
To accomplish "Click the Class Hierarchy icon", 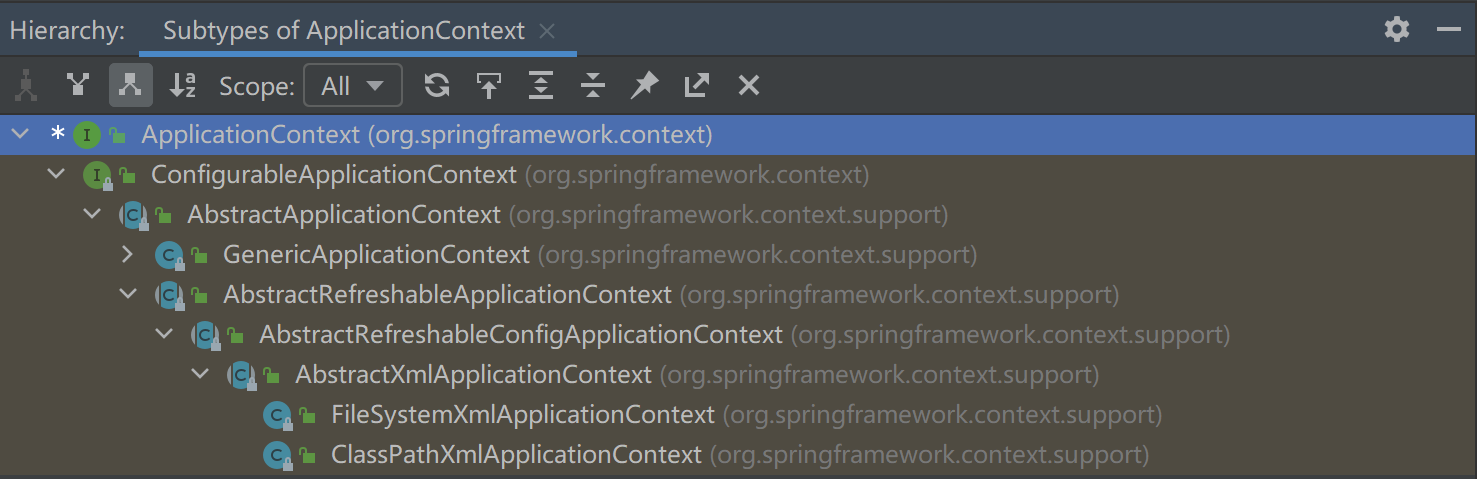I will click(26, 86).
